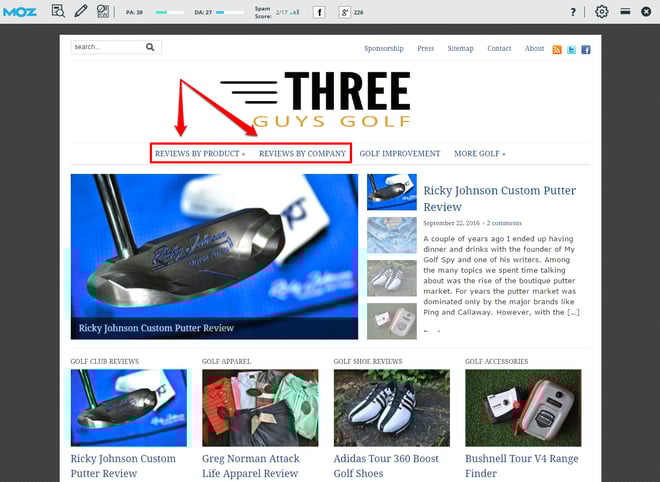Open Golf Shoe Reviews category heading
660x482 pixels.
click(368, 361)
